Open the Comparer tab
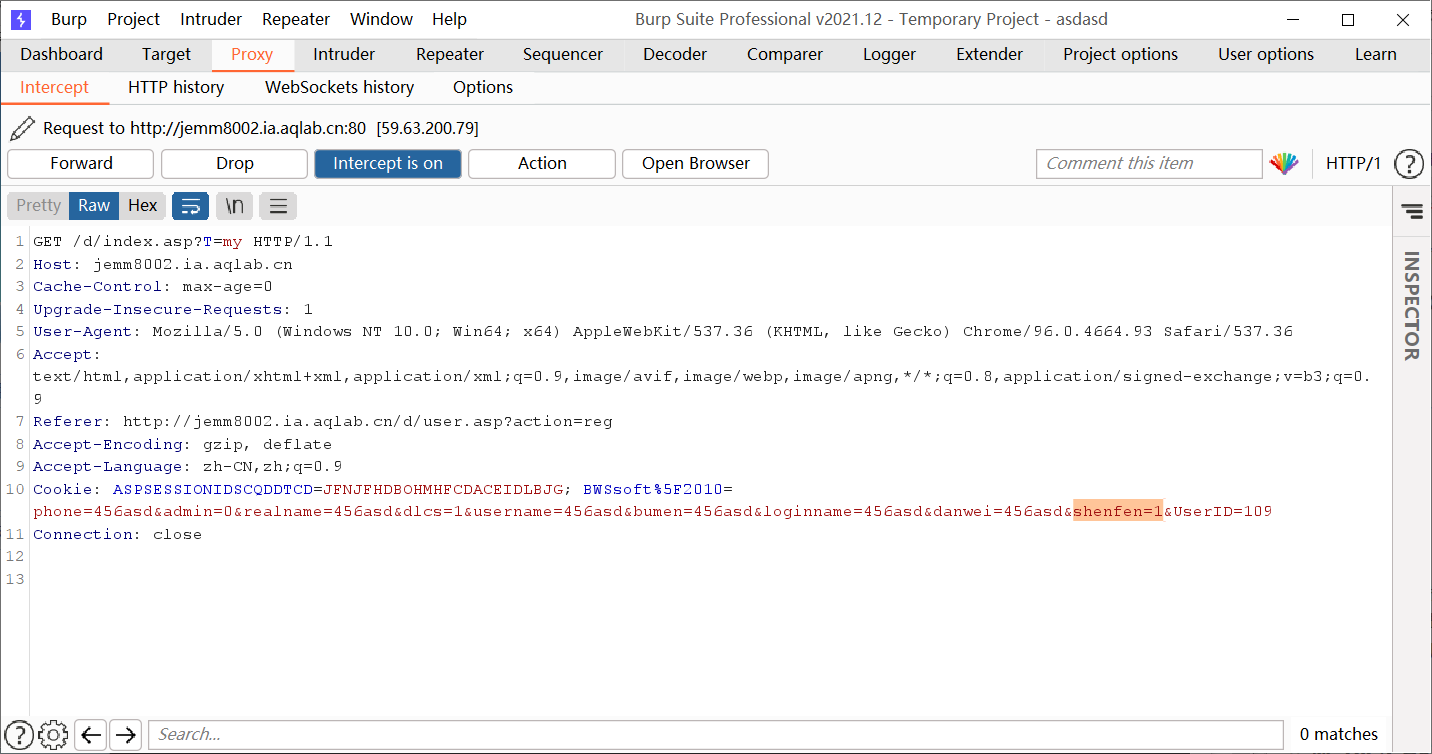Image resolution: width=1432 pixels, height=754 pixels. (x=785, y=54)
